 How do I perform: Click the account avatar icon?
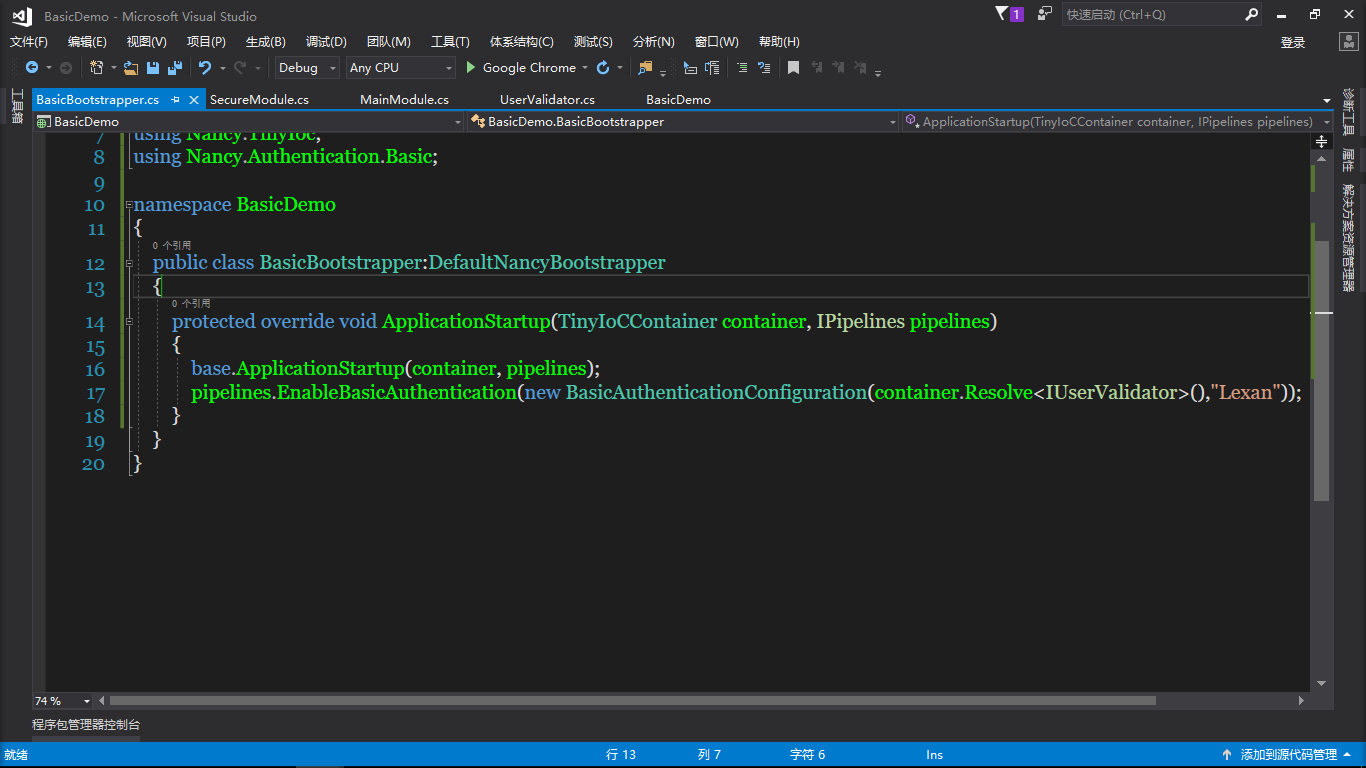click(x=1348, y=42)
